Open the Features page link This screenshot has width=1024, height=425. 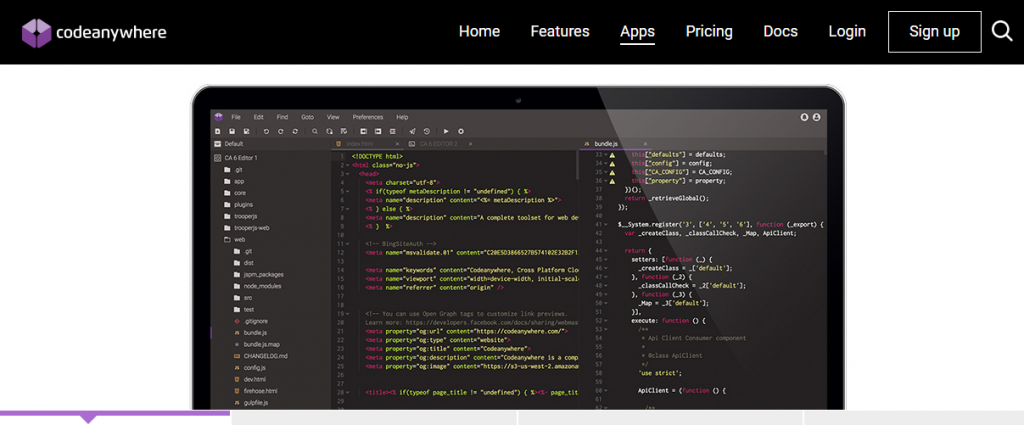tap(559, 32)
